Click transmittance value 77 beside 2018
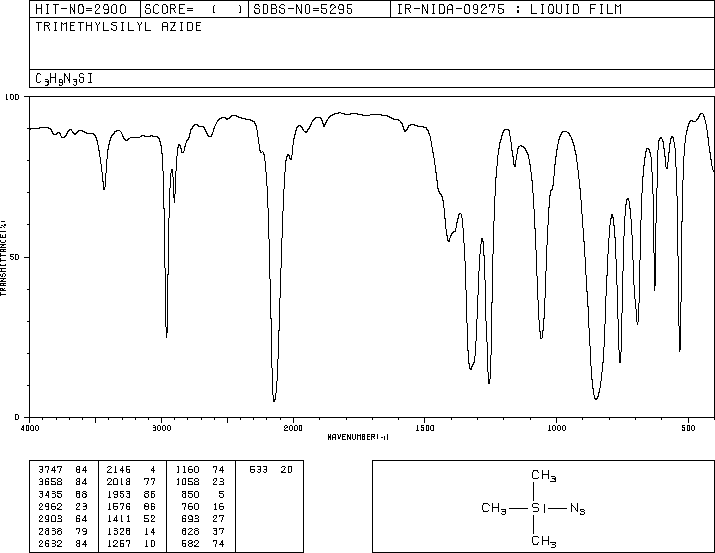Viewport: 715px width, 553px height. 150,482
